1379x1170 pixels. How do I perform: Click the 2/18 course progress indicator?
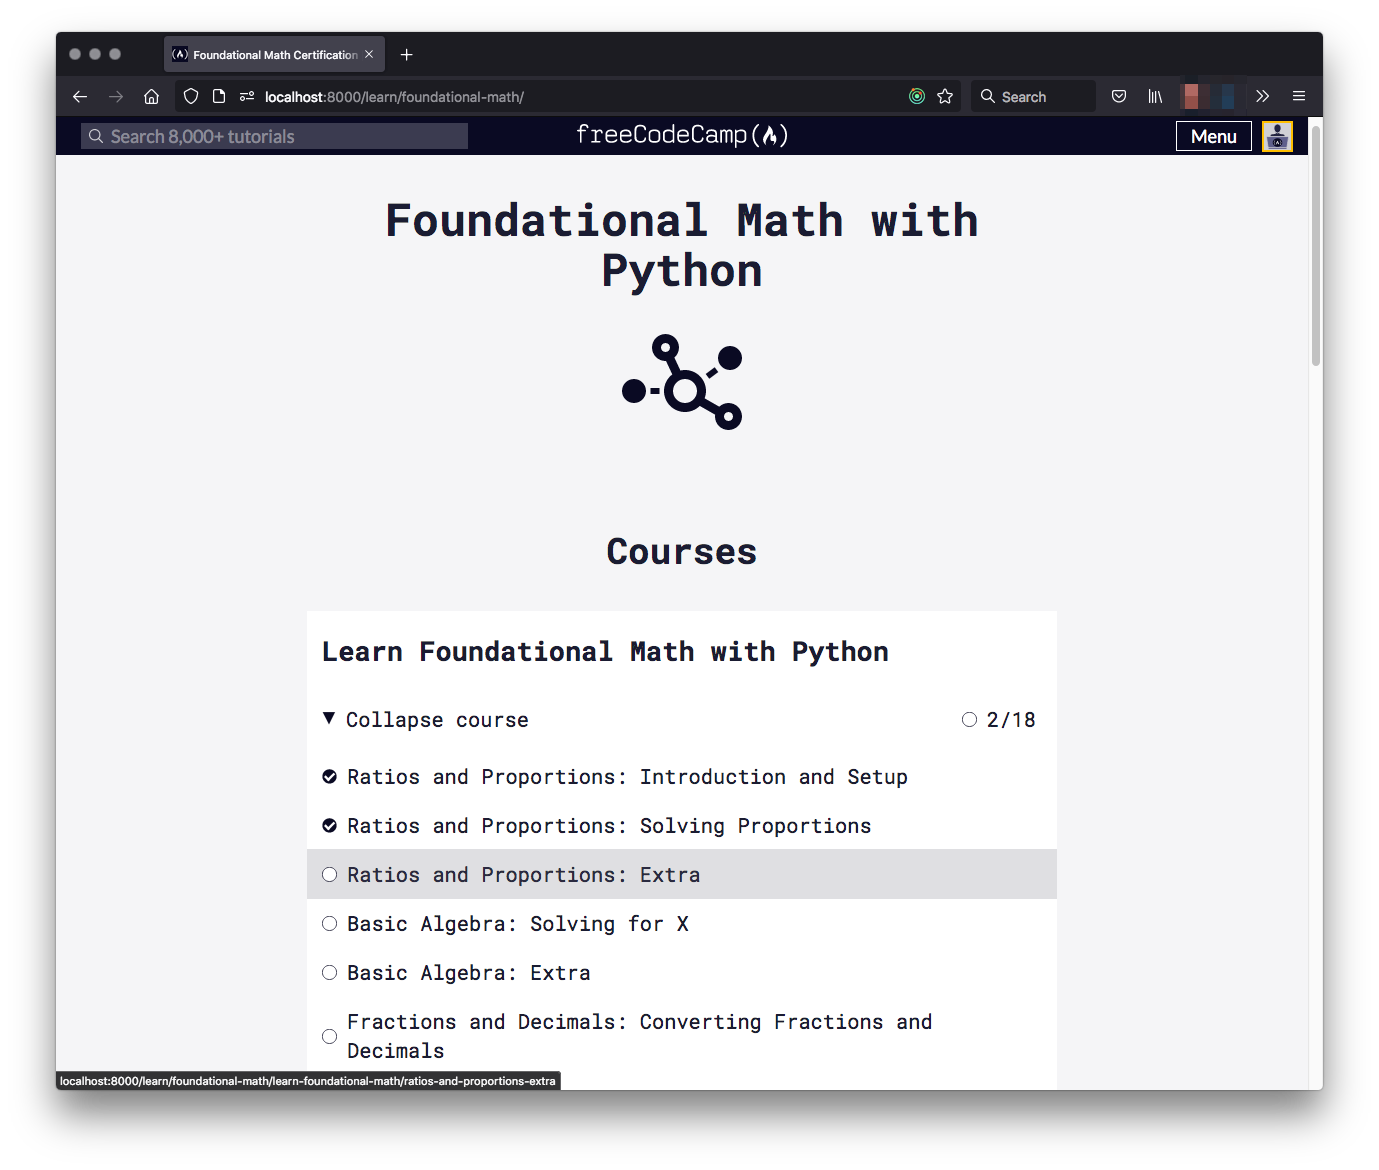click(x=999, y=719)
